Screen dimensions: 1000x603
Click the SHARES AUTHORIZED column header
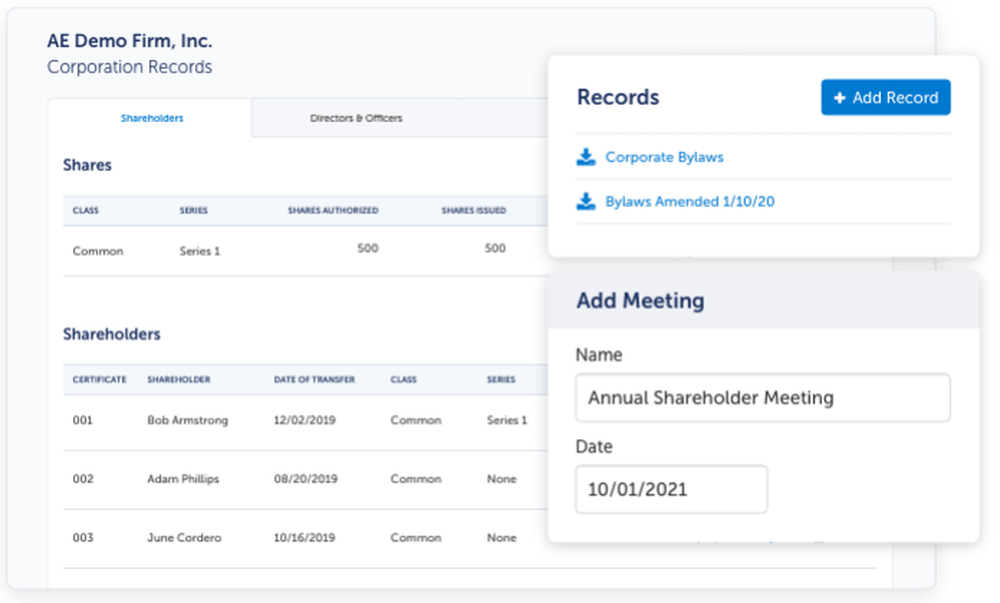click(333, 210)
